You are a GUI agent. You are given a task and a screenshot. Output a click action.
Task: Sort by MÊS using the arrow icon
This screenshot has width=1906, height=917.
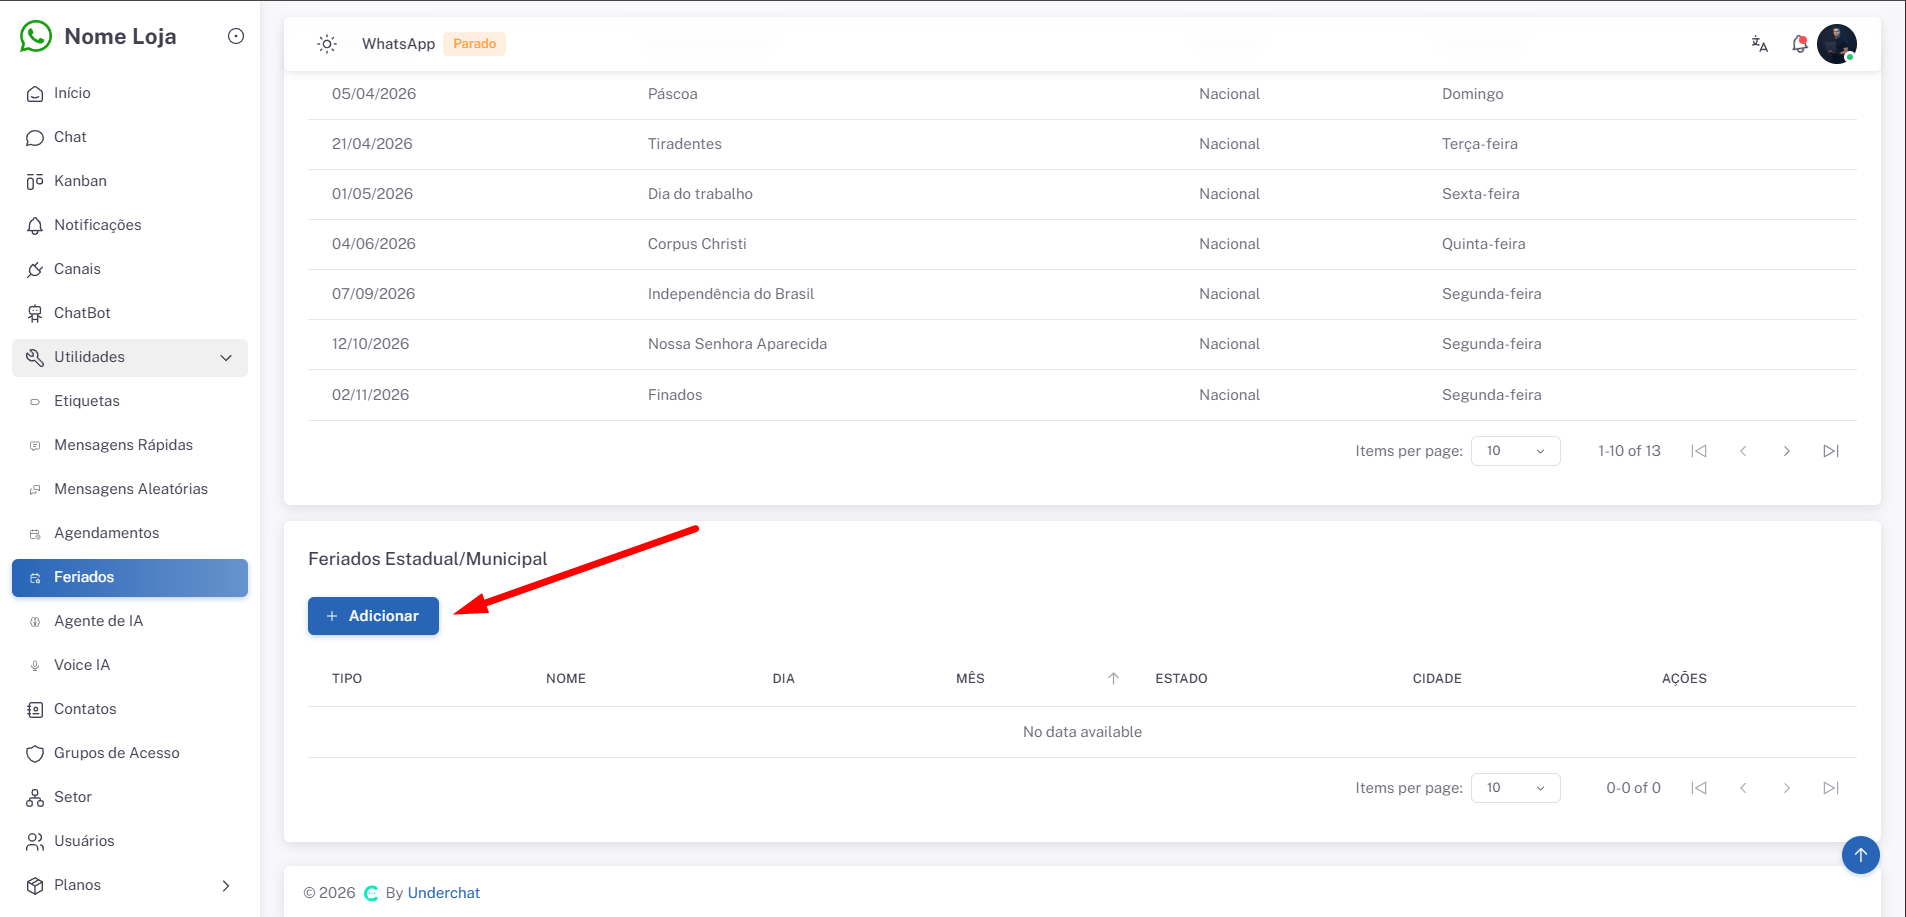(1113, 678)
